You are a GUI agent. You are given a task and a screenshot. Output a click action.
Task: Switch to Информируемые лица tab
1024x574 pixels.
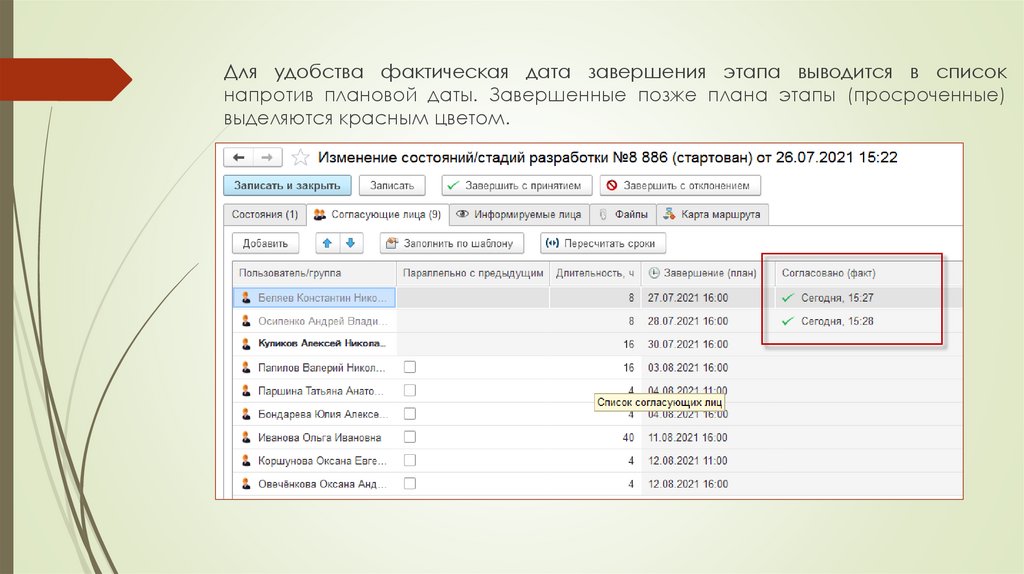pos(518,214)
